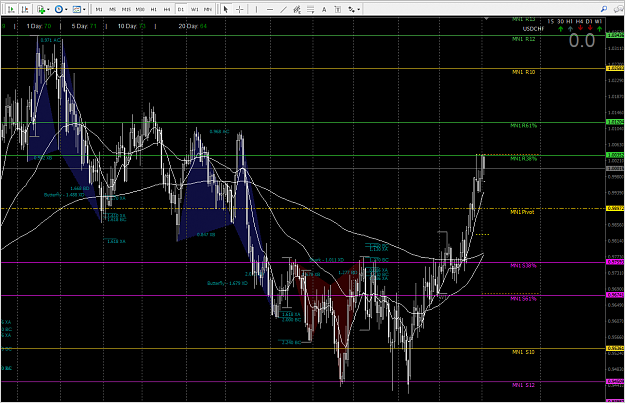Screen dimensions: 625x403
Task: Switch chart to M30 timeframe
Action: 140,9
